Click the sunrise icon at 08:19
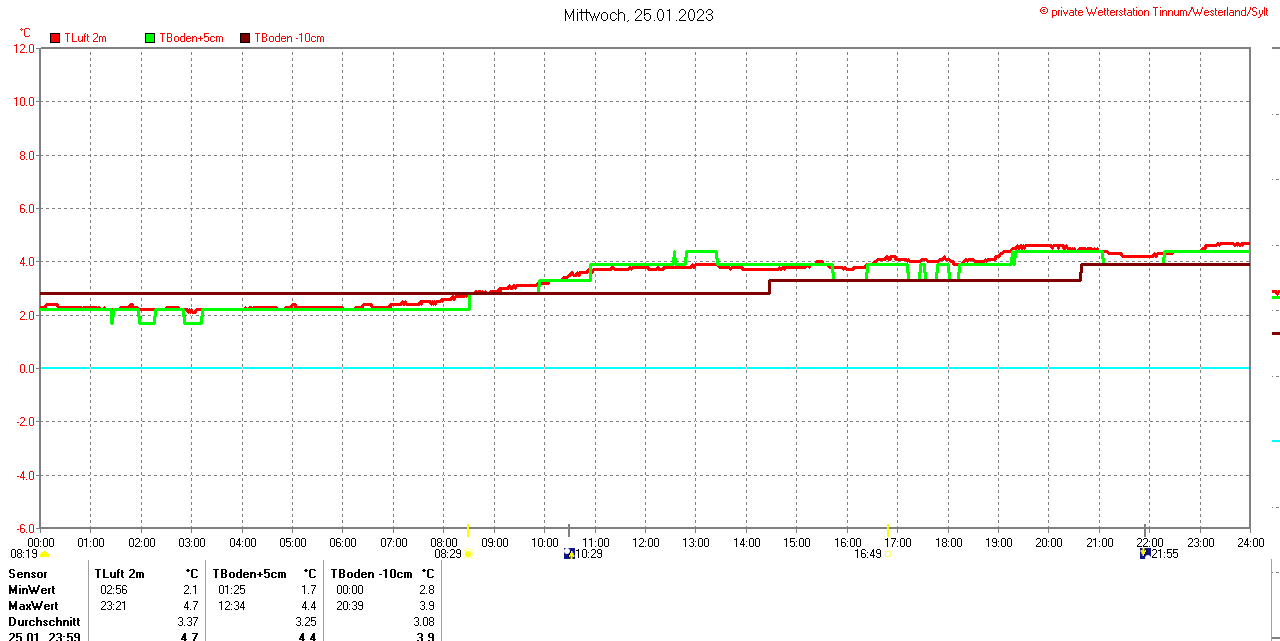The width and height of the screenshot is (1280, 641). click(44, 554)
